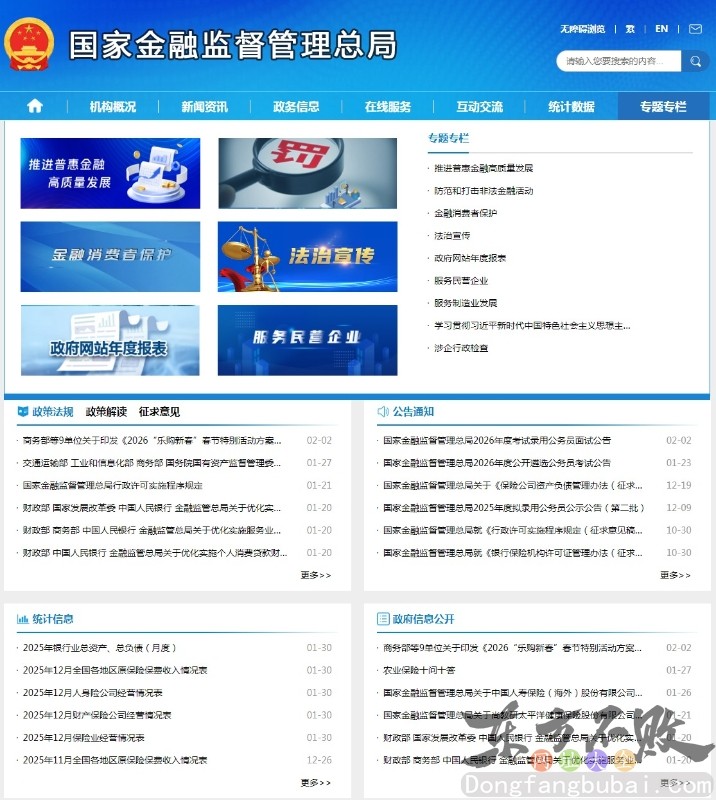Click 更多>> under 公告通知 section
This screenshot has height=800, width=716.
(675, 575)
